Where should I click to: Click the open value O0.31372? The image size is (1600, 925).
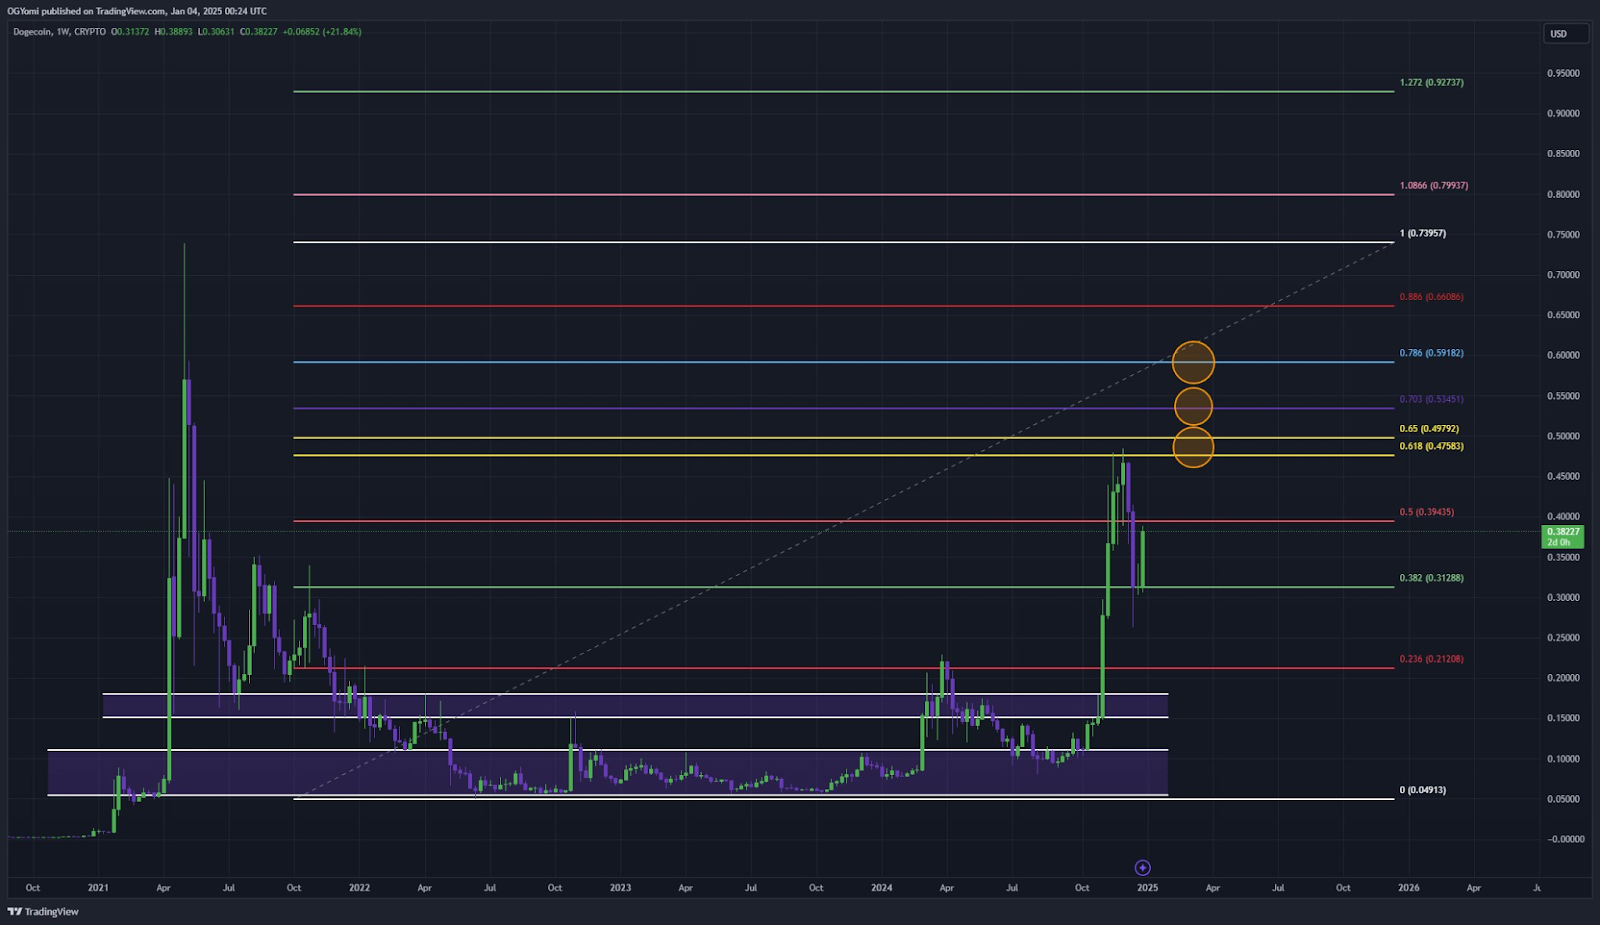click(130, 32)
